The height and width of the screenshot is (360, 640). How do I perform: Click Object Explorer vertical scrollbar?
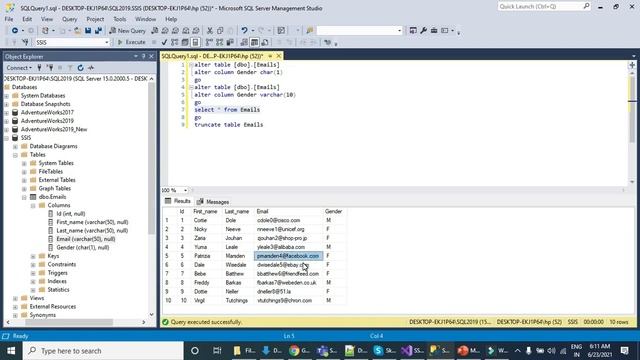click(151, 159)
